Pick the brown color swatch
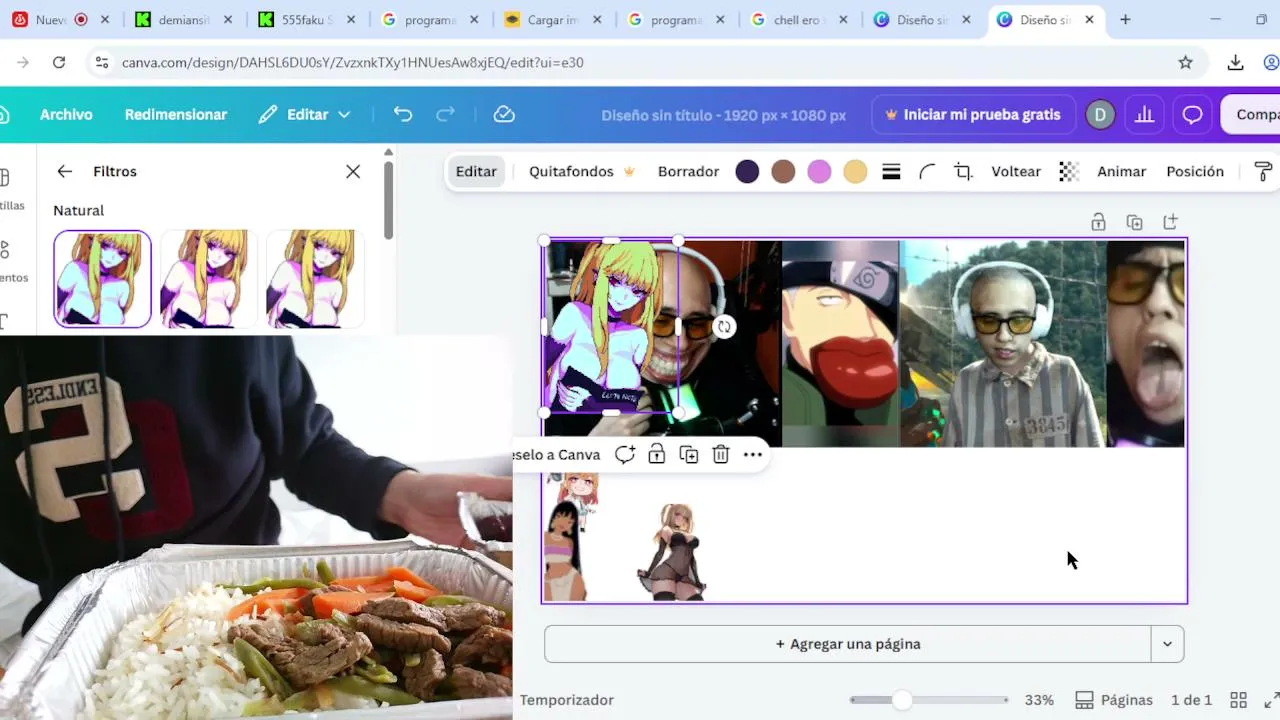The image size is (1280, 720). (x=783, y=172)
